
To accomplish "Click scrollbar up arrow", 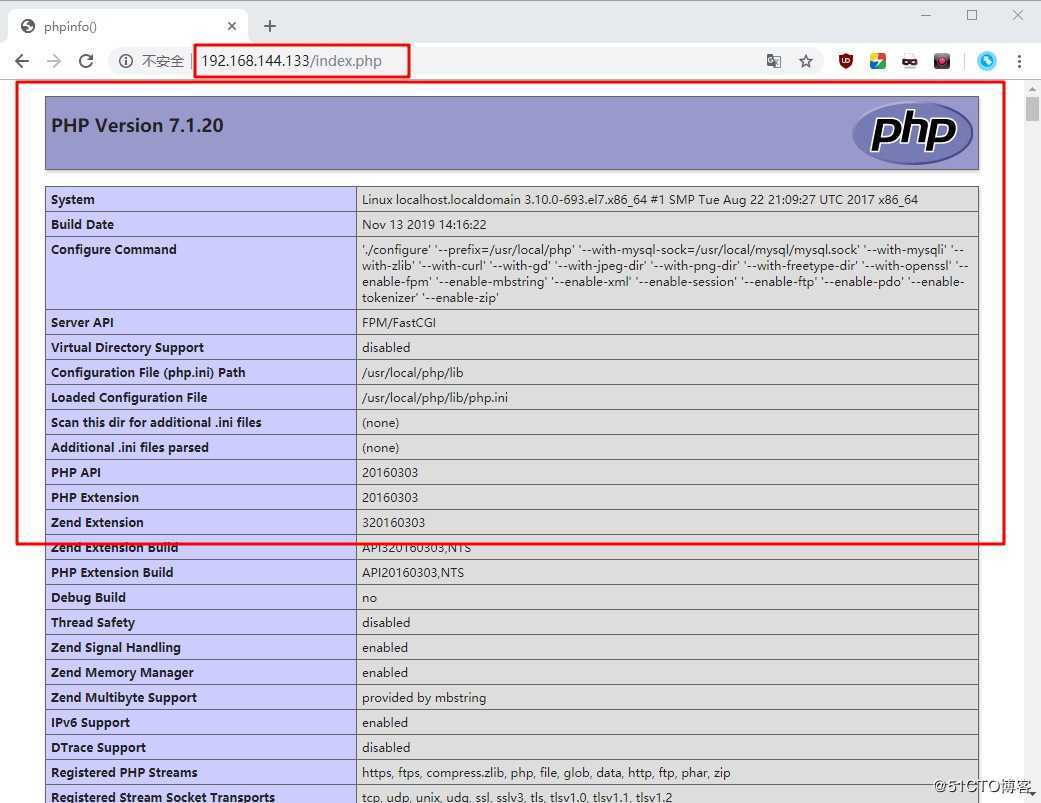I will point(1032,89).
